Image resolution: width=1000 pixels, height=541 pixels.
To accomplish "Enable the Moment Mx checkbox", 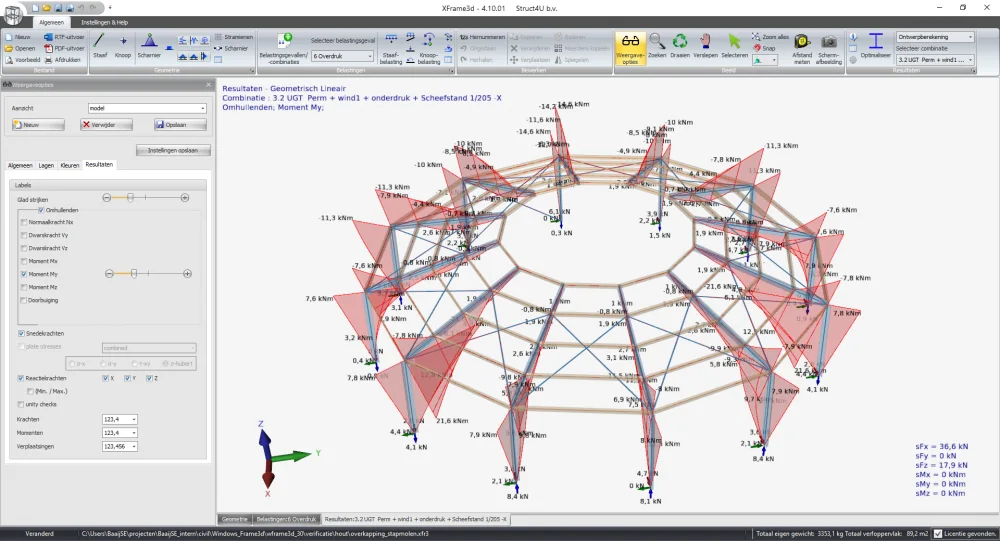I will click(x=24, y=261).
